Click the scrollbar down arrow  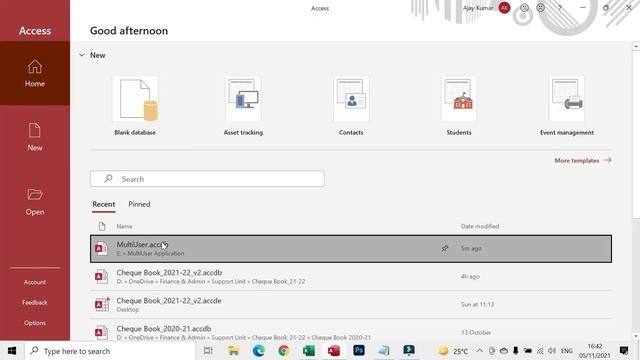coord(636,336)
